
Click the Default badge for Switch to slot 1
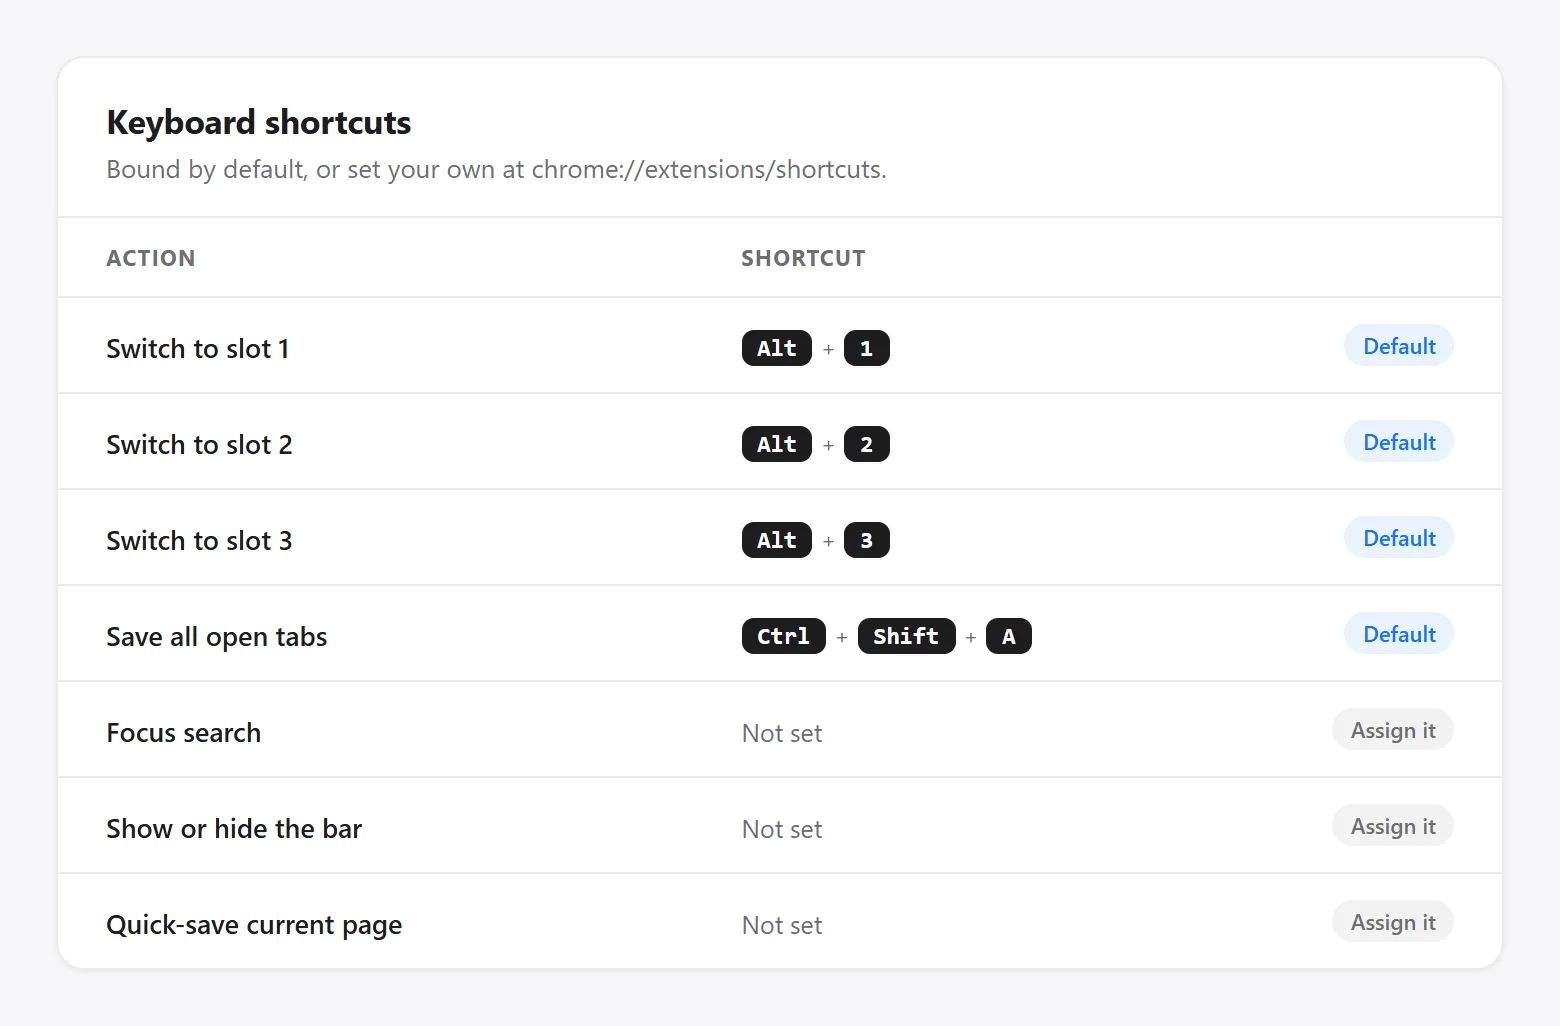[x=1398, y=346]
